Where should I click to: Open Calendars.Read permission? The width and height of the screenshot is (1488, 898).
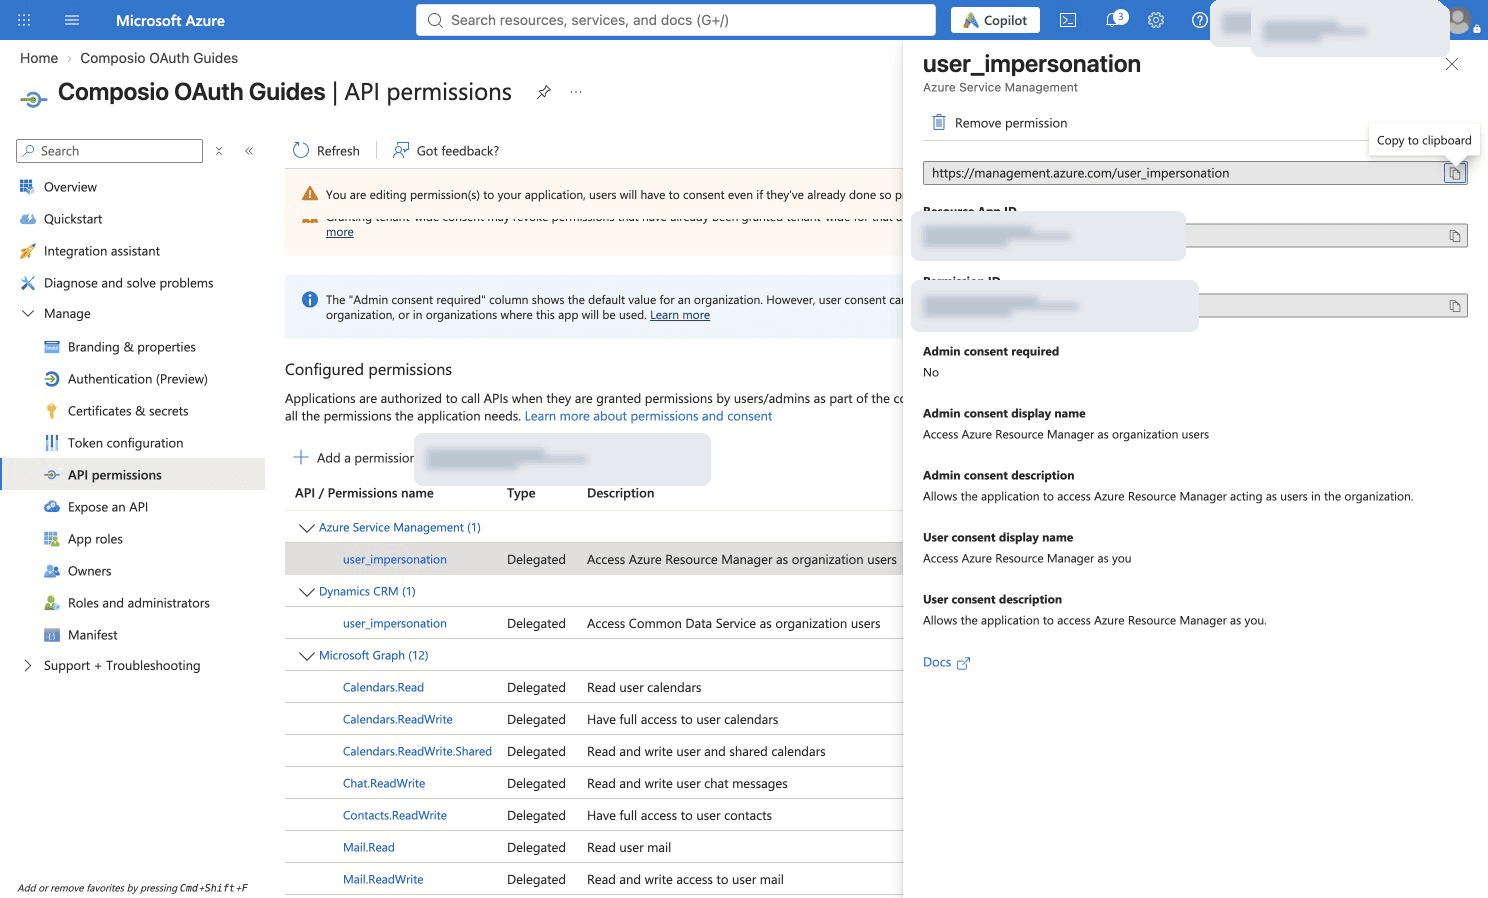(383, 688)
